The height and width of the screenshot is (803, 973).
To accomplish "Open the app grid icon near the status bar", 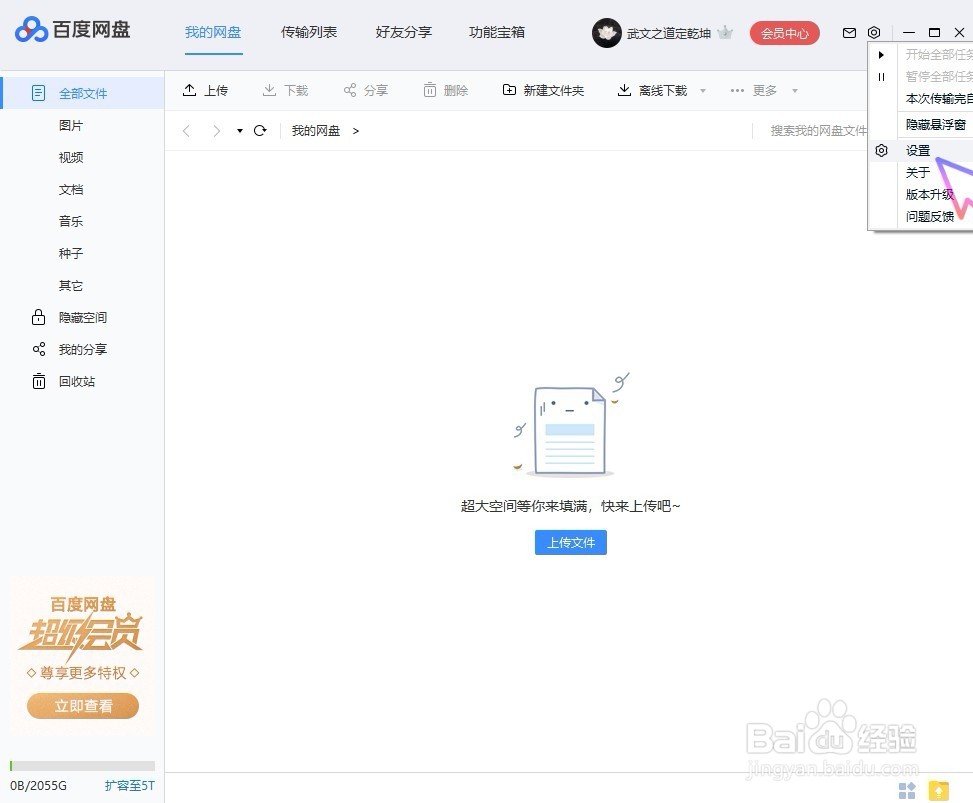I will [x=906, y=790].
